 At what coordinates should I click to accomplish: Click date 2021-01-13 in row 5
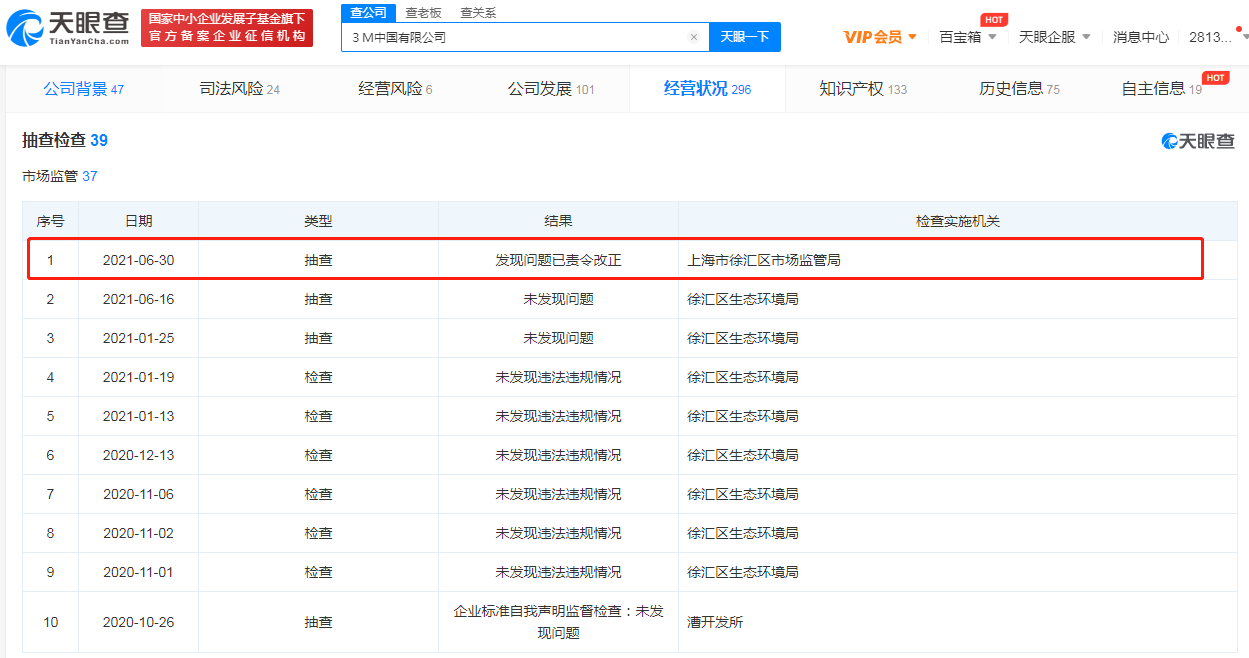pyautogui.click(x=138, y=416)
